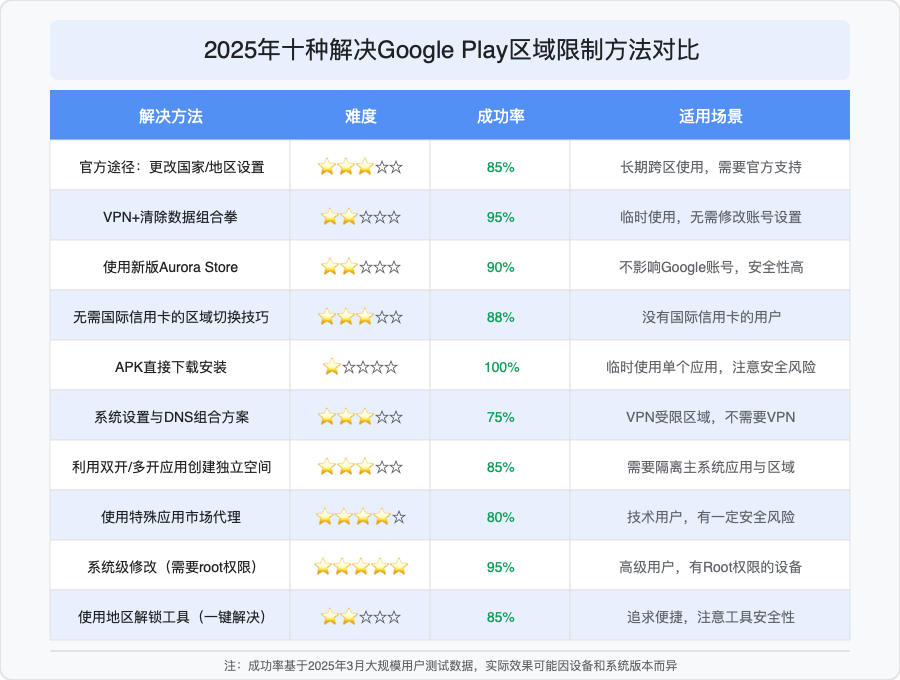Screen dimensions: 900x680
Task: Click '追求便捷，注意工具安全性' scenario cell
Action: pos(711,617)
